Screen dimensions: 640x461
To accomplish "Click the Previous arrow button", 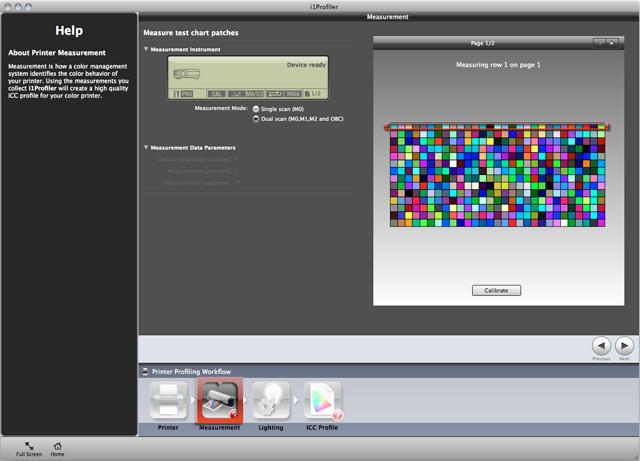I will 601,346.
